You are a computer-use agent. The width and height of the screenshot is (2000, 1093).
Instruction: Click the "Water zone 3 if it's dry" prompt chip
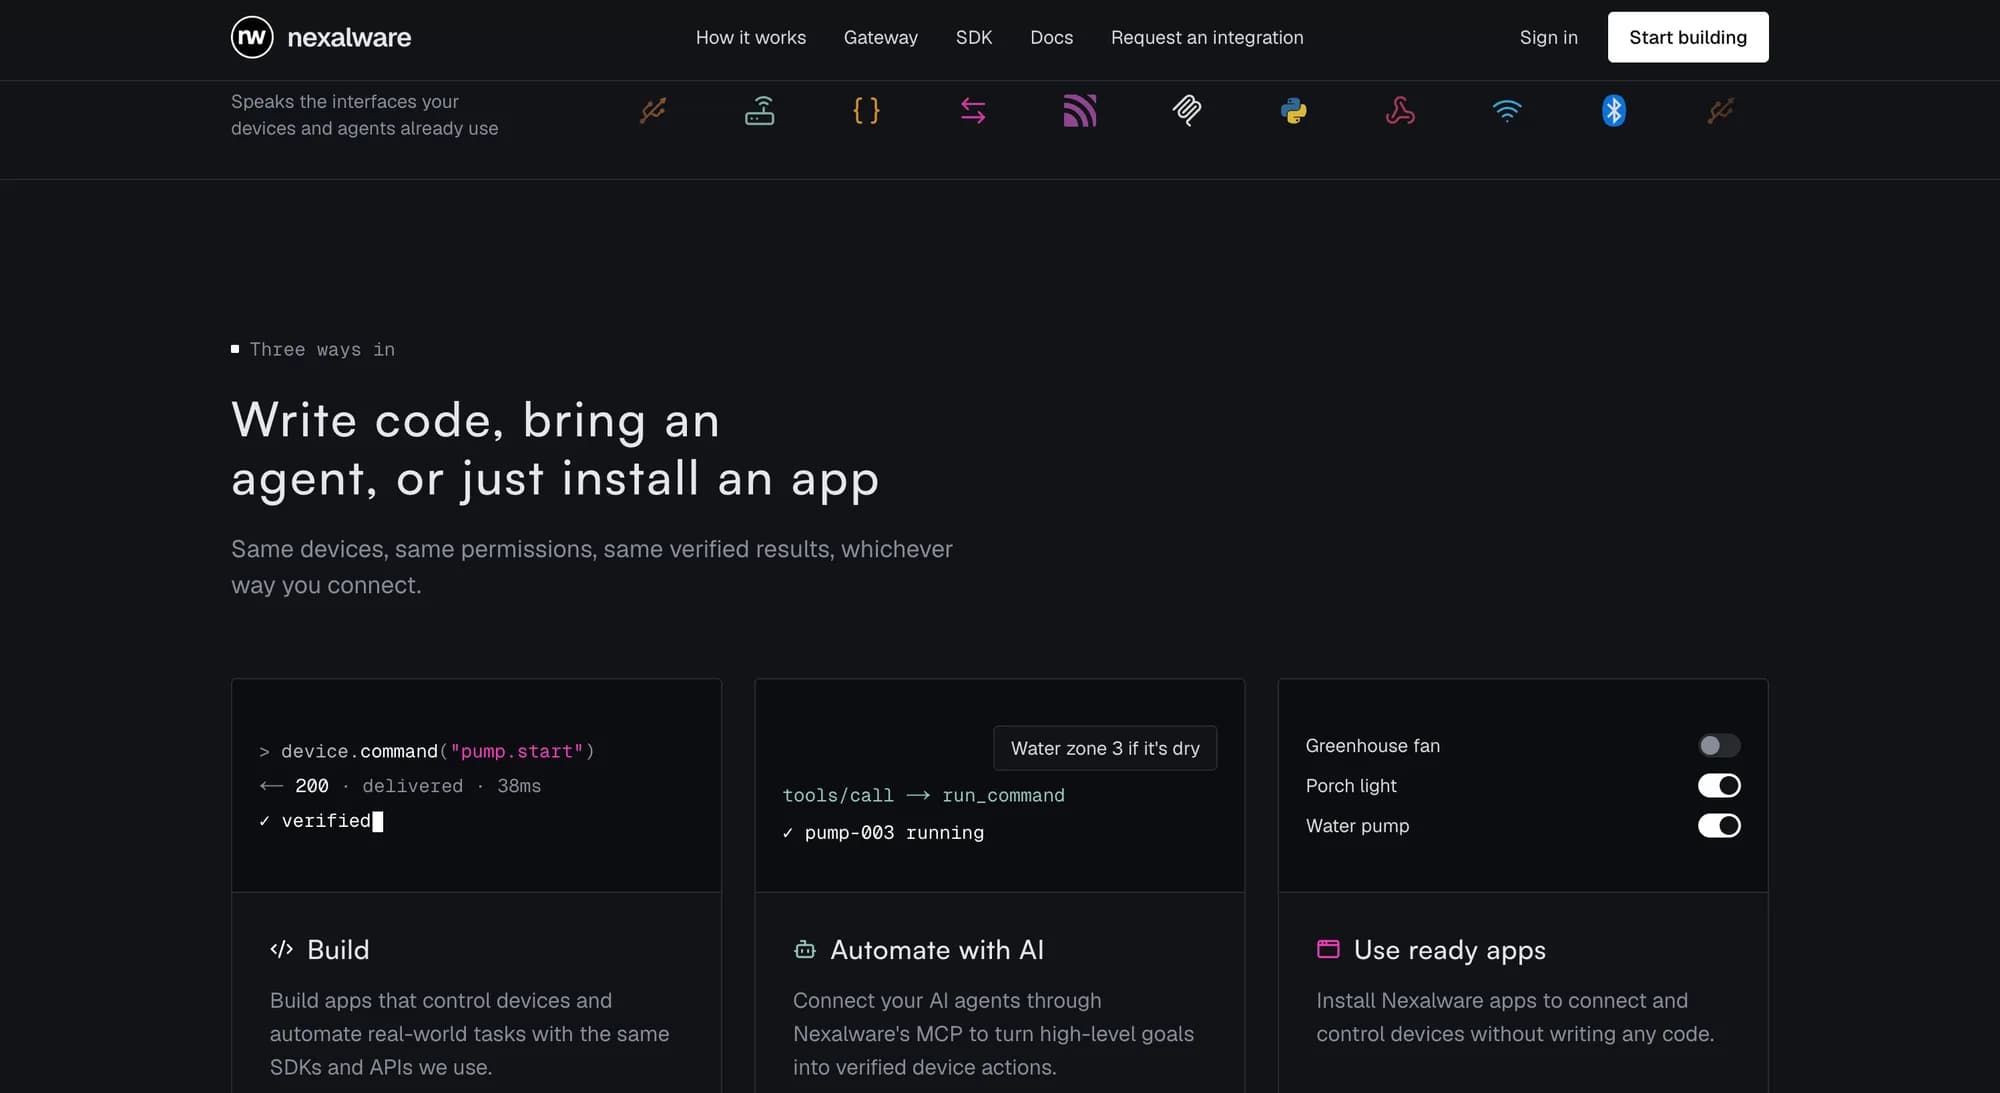coord(1105,748)
